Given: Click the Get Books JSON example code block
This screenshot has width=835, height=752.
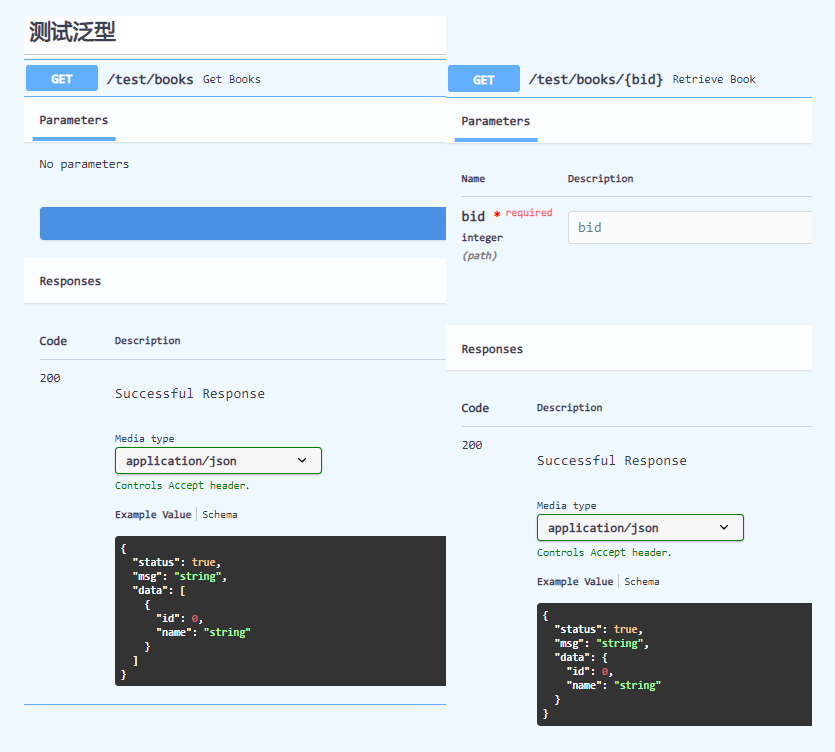Looking at the screenshot, I should [280, 610].
